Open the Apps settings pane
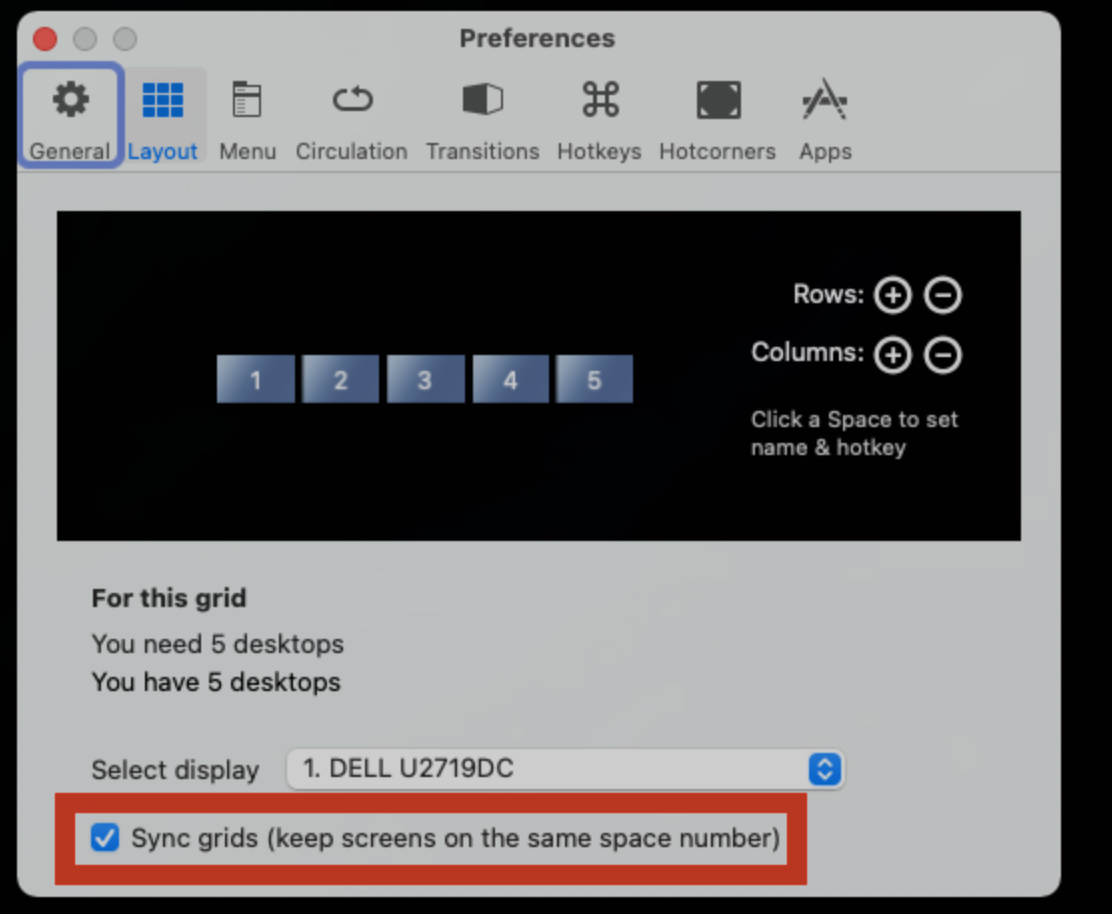Viewport: 1112px width, 914px height. coord(824,113)
